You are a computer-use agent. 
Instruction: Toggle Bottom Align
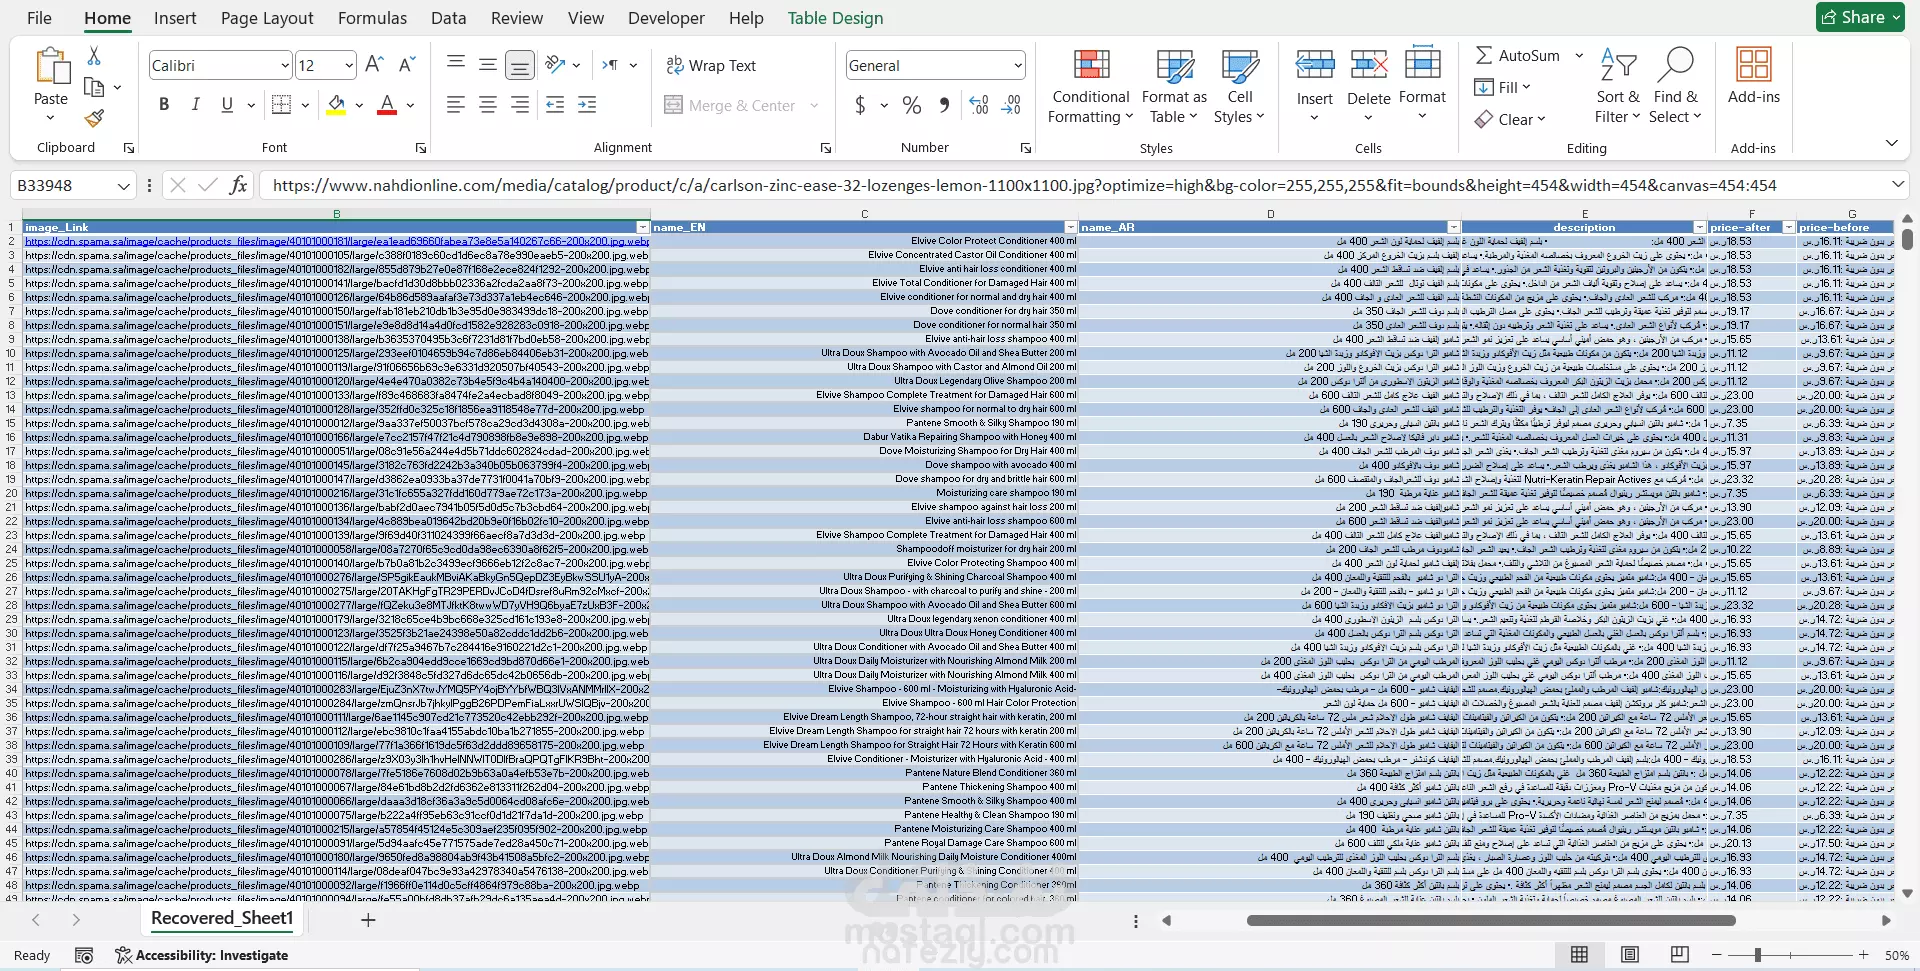pos(520,65)
